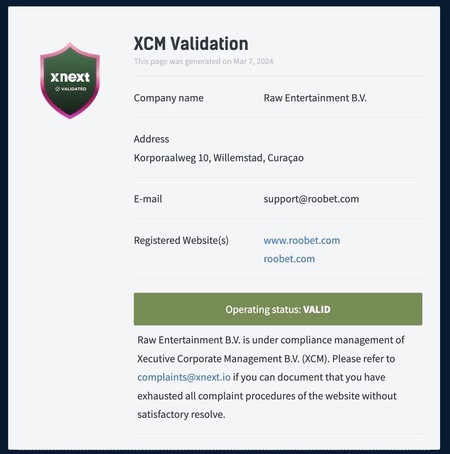The image size is (450, 454).
Task: Click the xnext validated shield badge
Action: point(70,80)
